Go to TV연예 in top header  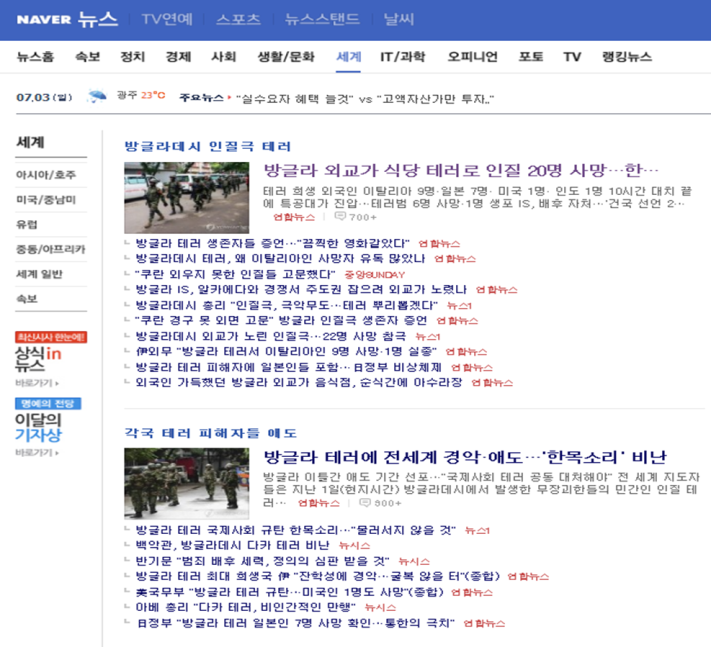(x=167, y=19)
